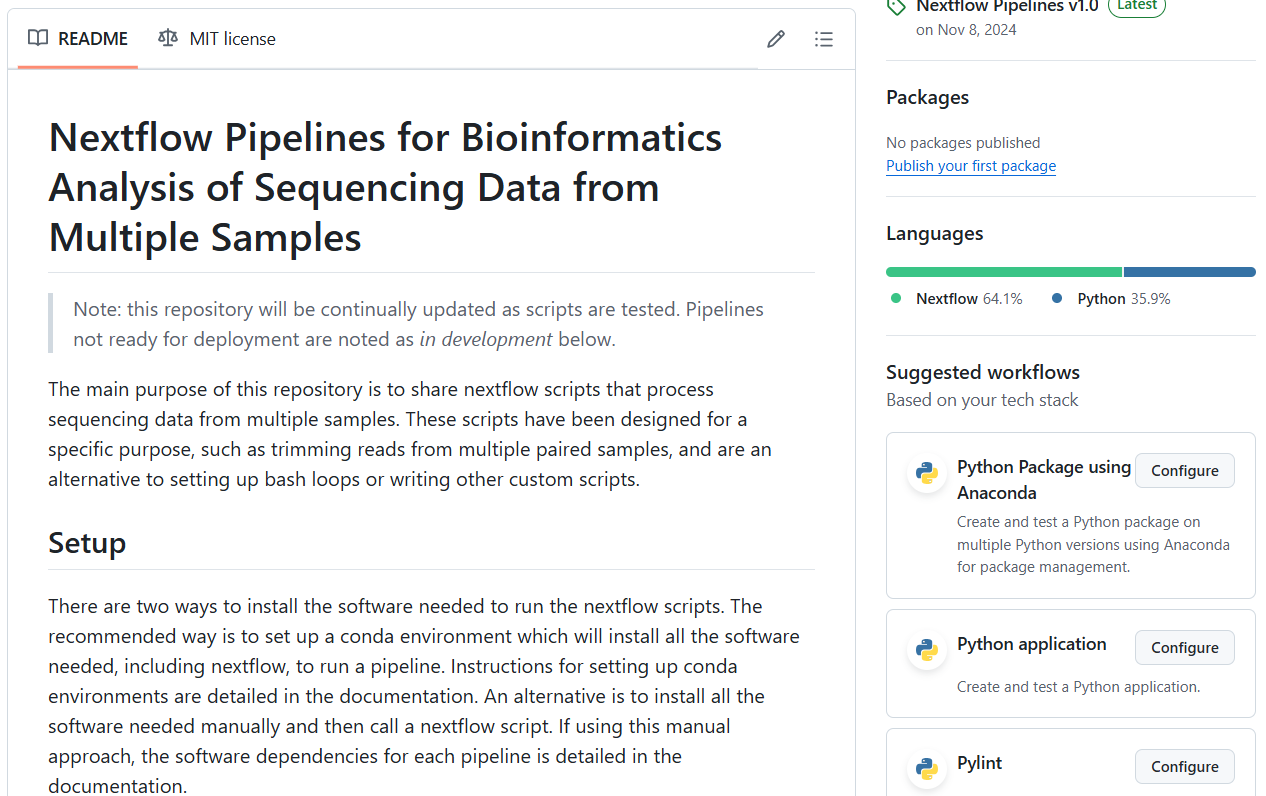The height and width of the screenshot is (796, 1266).
Task: Click the Languages heading
Action: click(934, 233)
